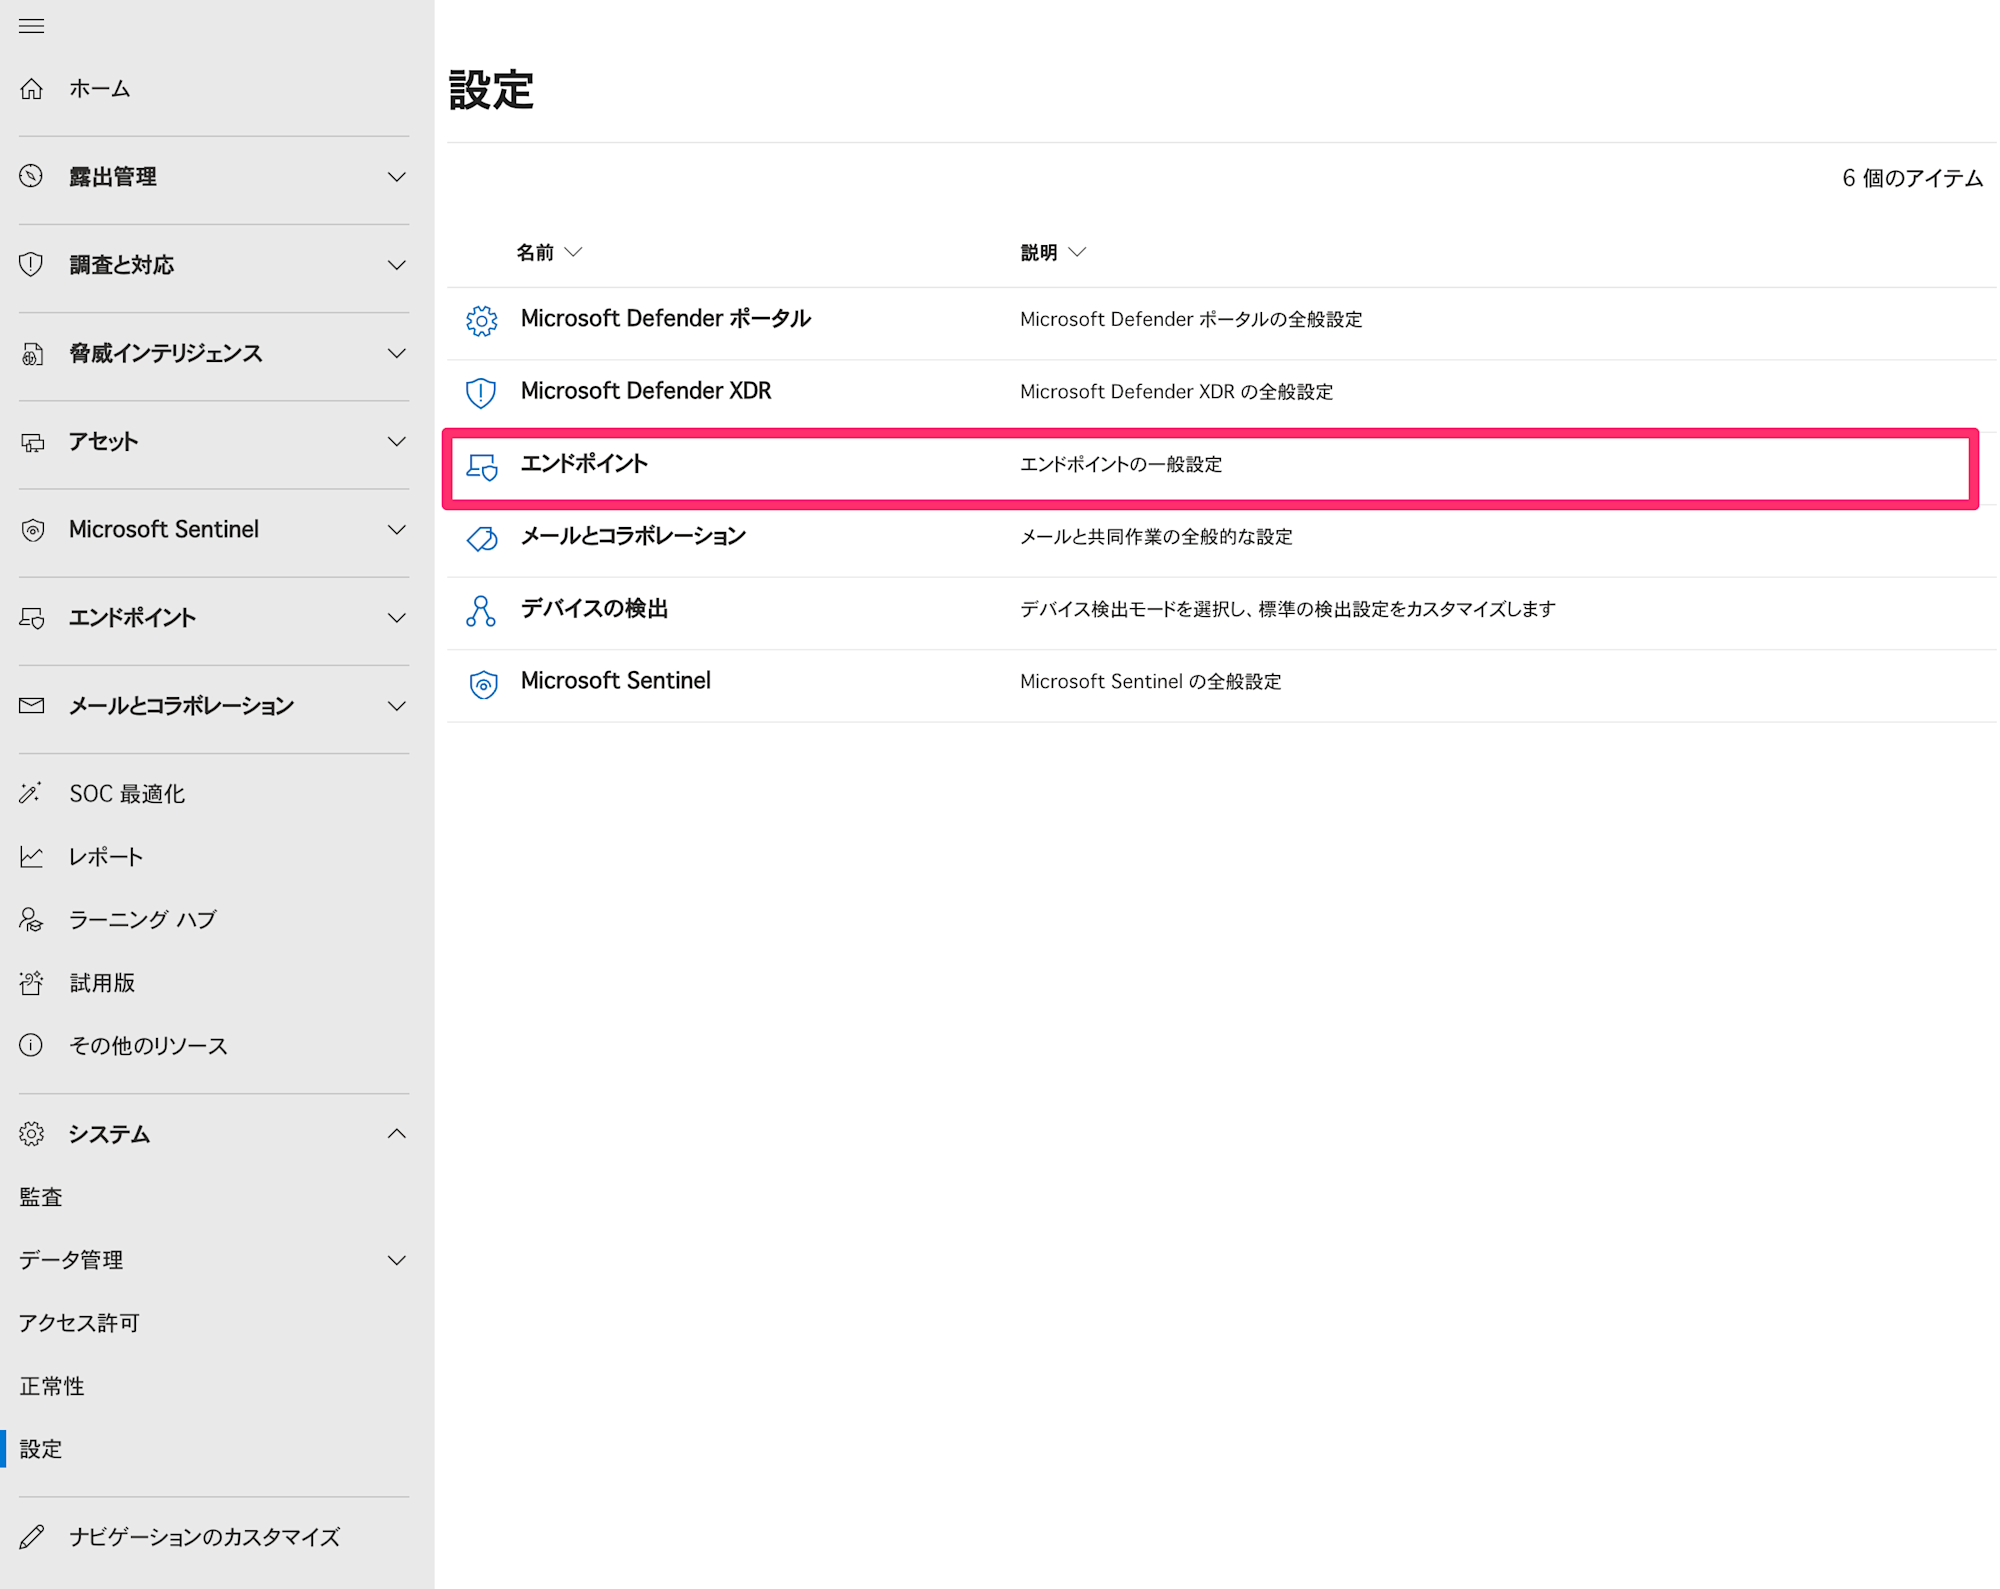Sort by the 名前 column header
2000x1589 pixels.
pyautogui.click(x=548, y=252)
